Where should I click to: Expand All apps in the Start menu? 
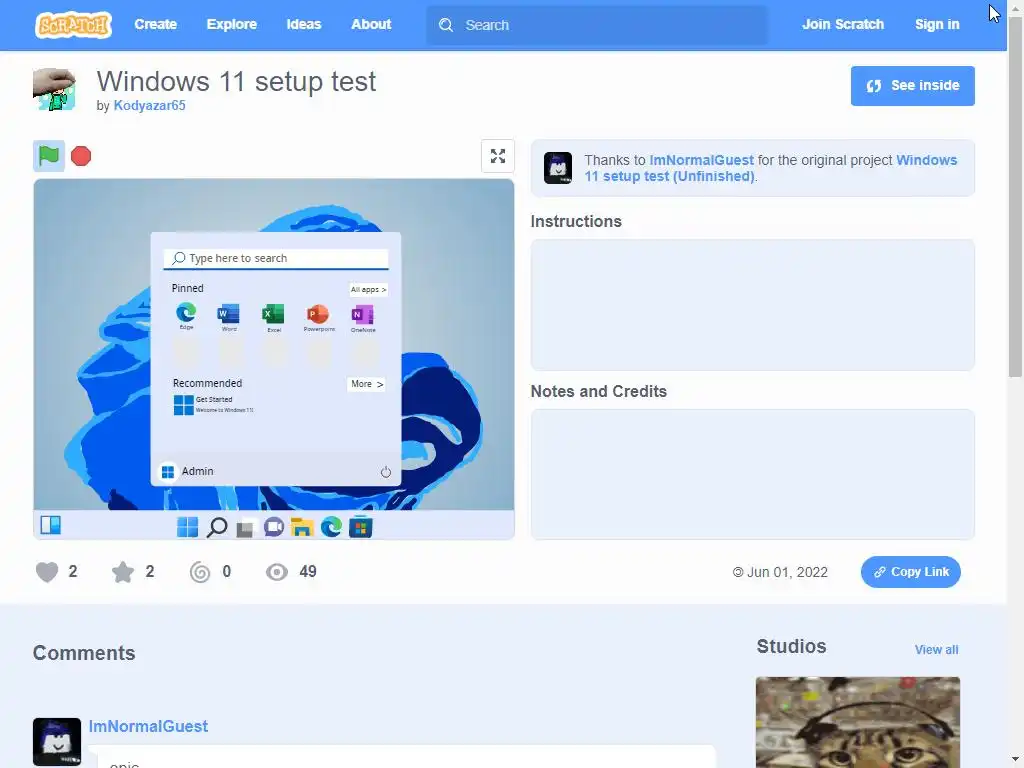point(368,289)
